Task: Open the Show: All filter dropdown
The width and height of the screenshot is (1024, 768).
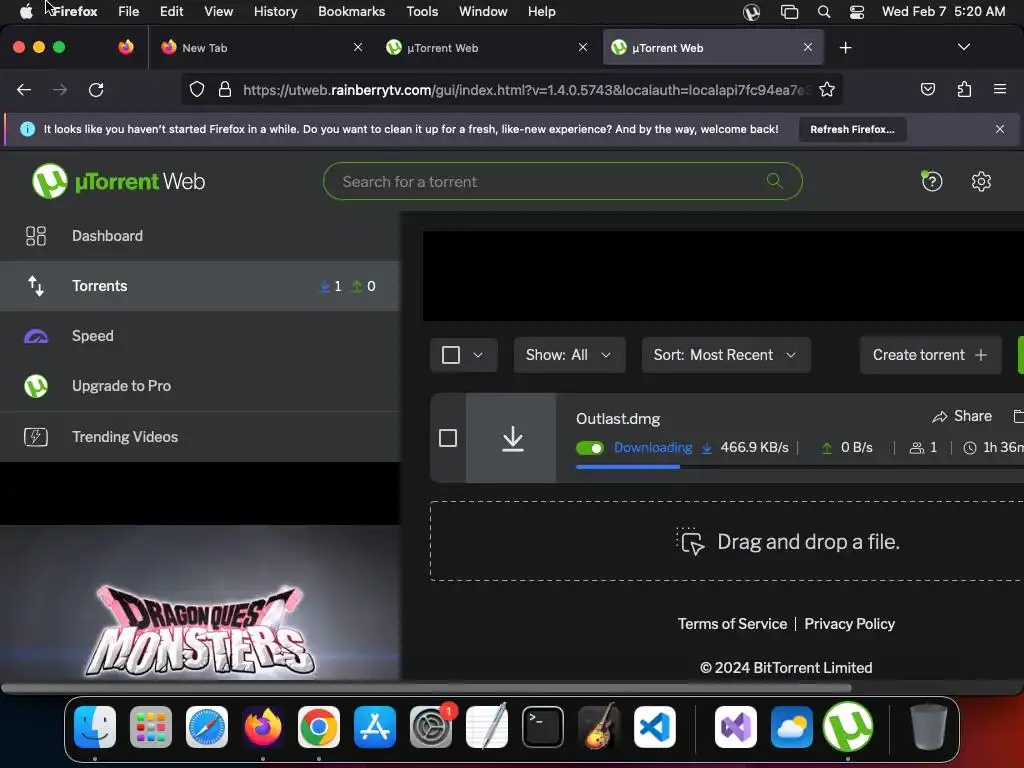Action: (569, 355)
